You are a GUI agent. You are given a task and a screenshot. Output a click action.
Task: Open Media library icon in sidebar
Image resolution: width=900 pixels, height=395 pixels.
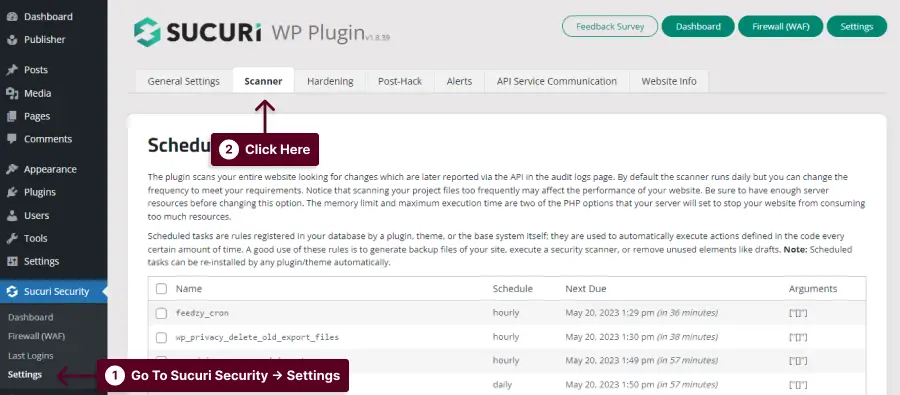pyautogui.click(x=12, y=93)
